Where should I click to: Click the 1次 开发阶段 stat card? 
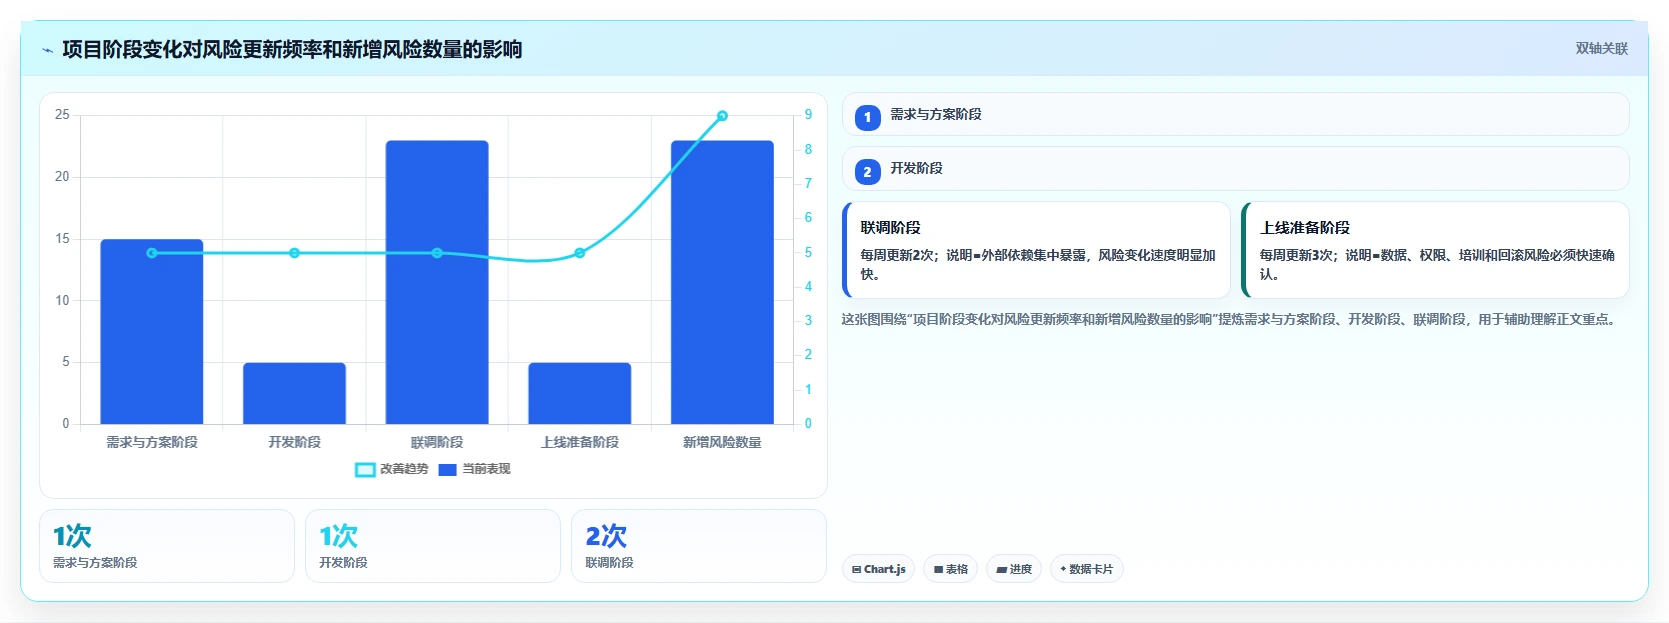point(433,546)
